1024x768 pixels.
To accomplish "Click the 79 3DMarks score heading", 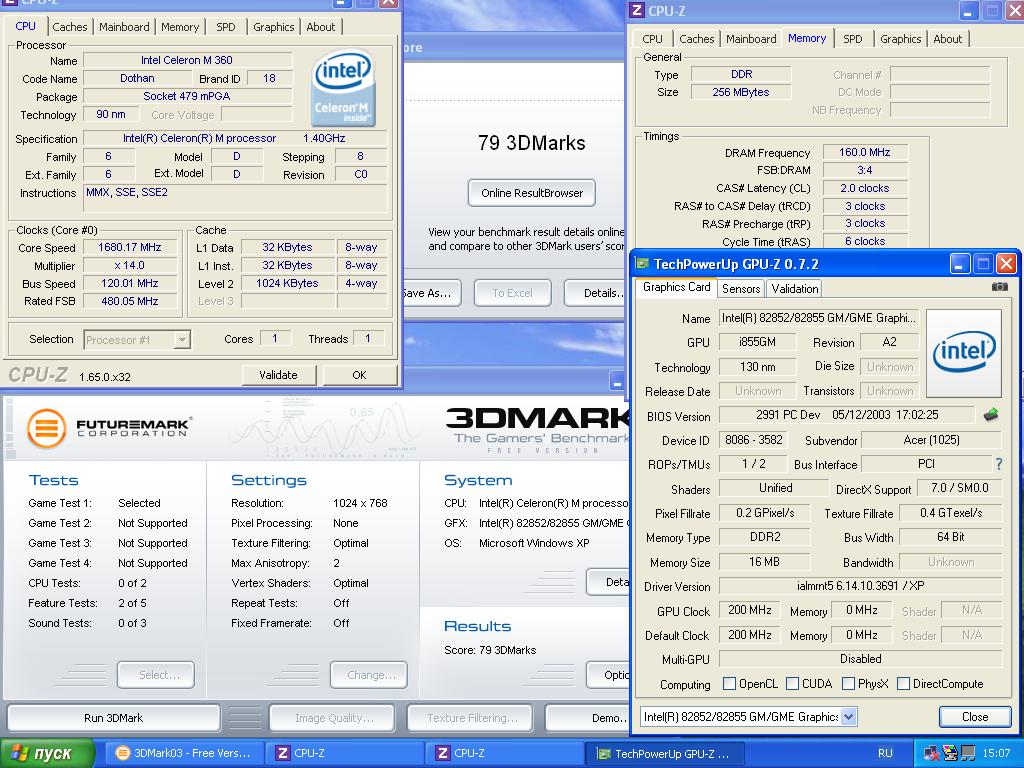I will pyautogui.click(x=532, y=143).
